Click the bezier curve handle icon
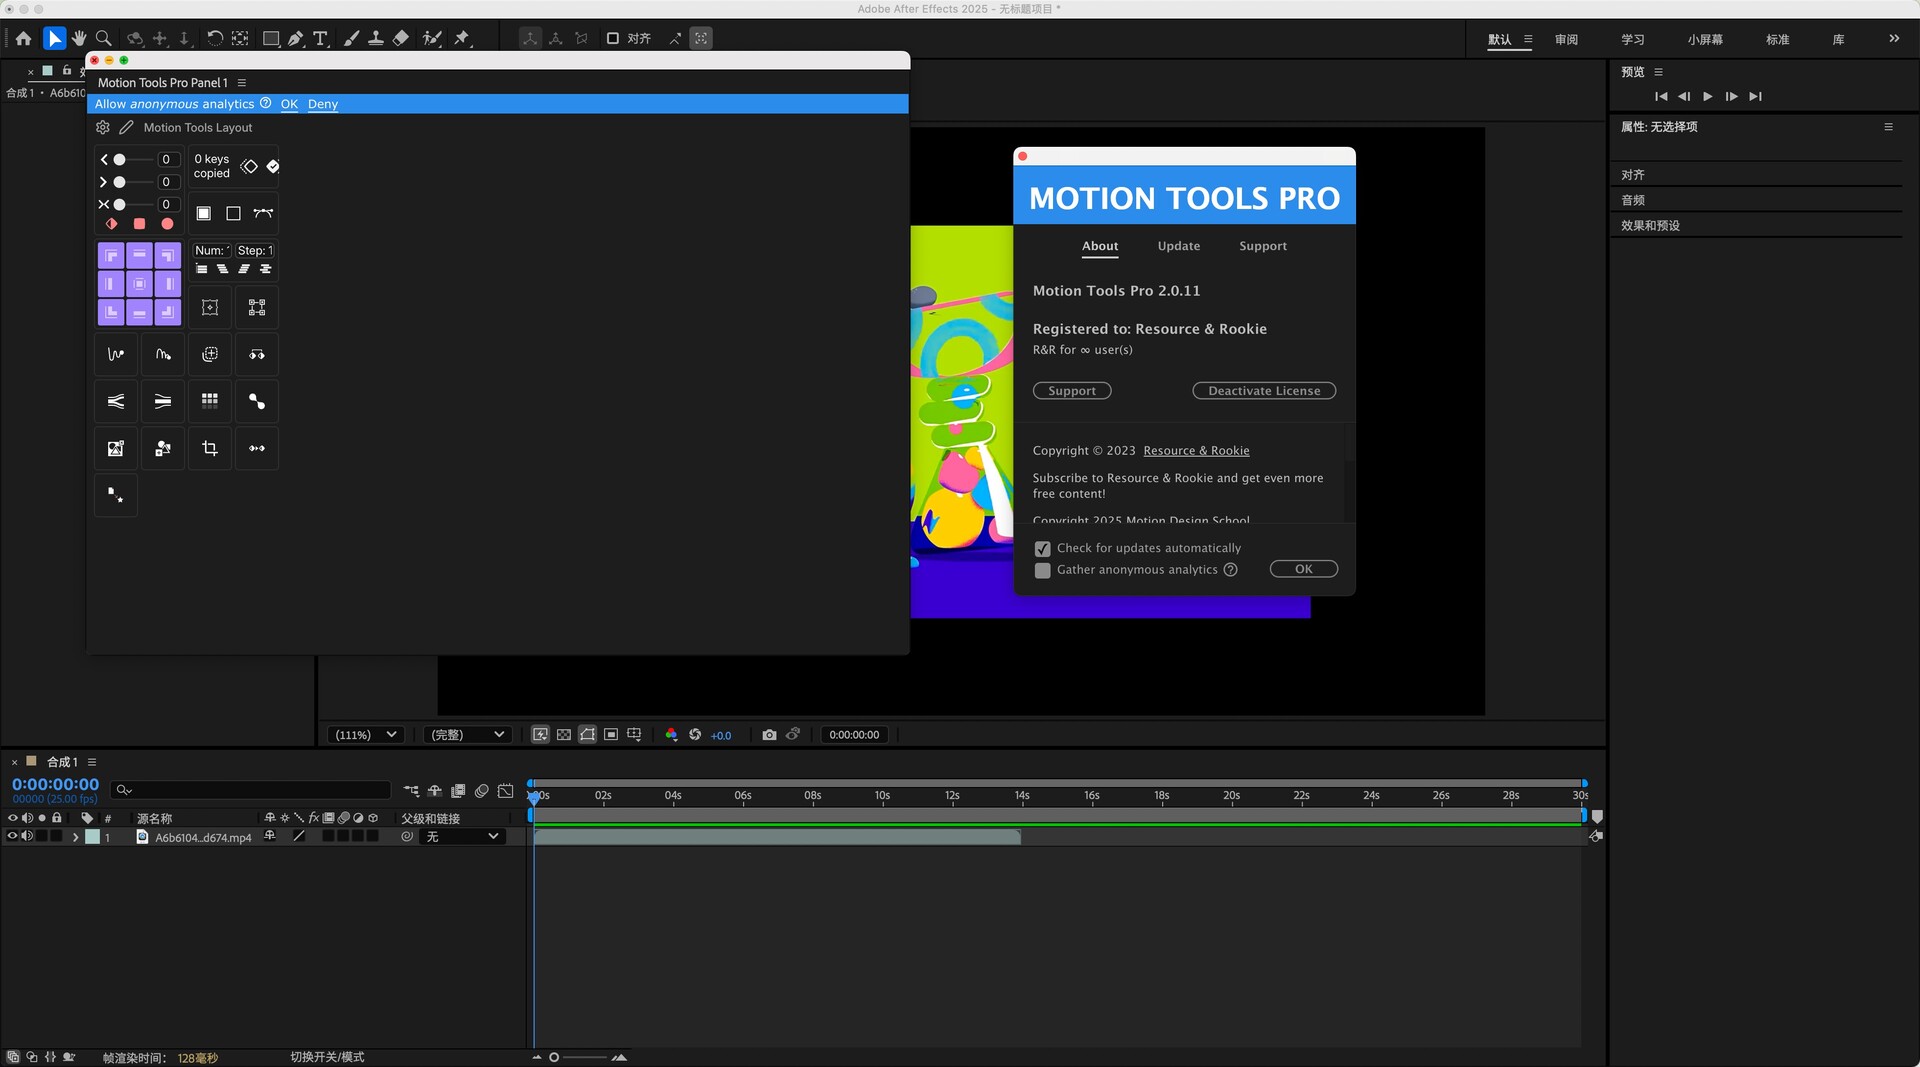1920x1067 pixels. coord(263,213)
